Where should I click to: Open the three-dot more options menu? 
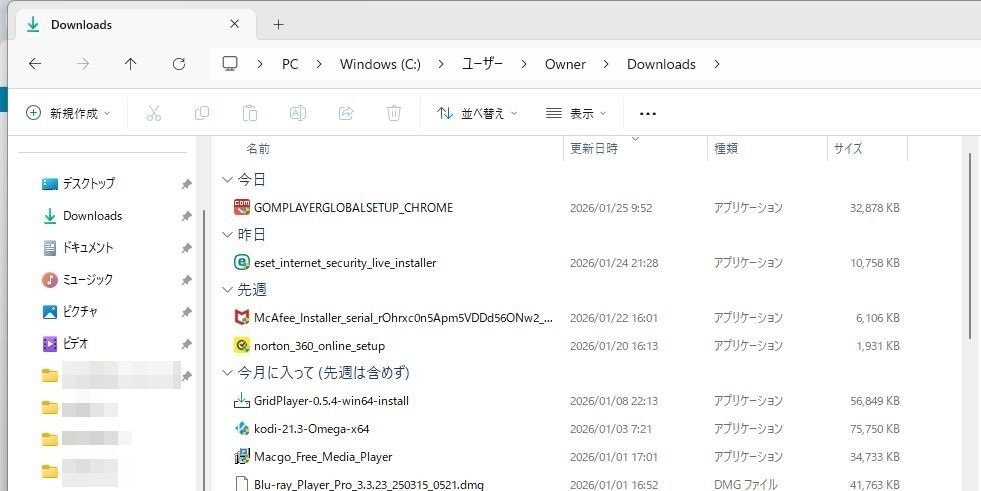[x=648, y=113]
